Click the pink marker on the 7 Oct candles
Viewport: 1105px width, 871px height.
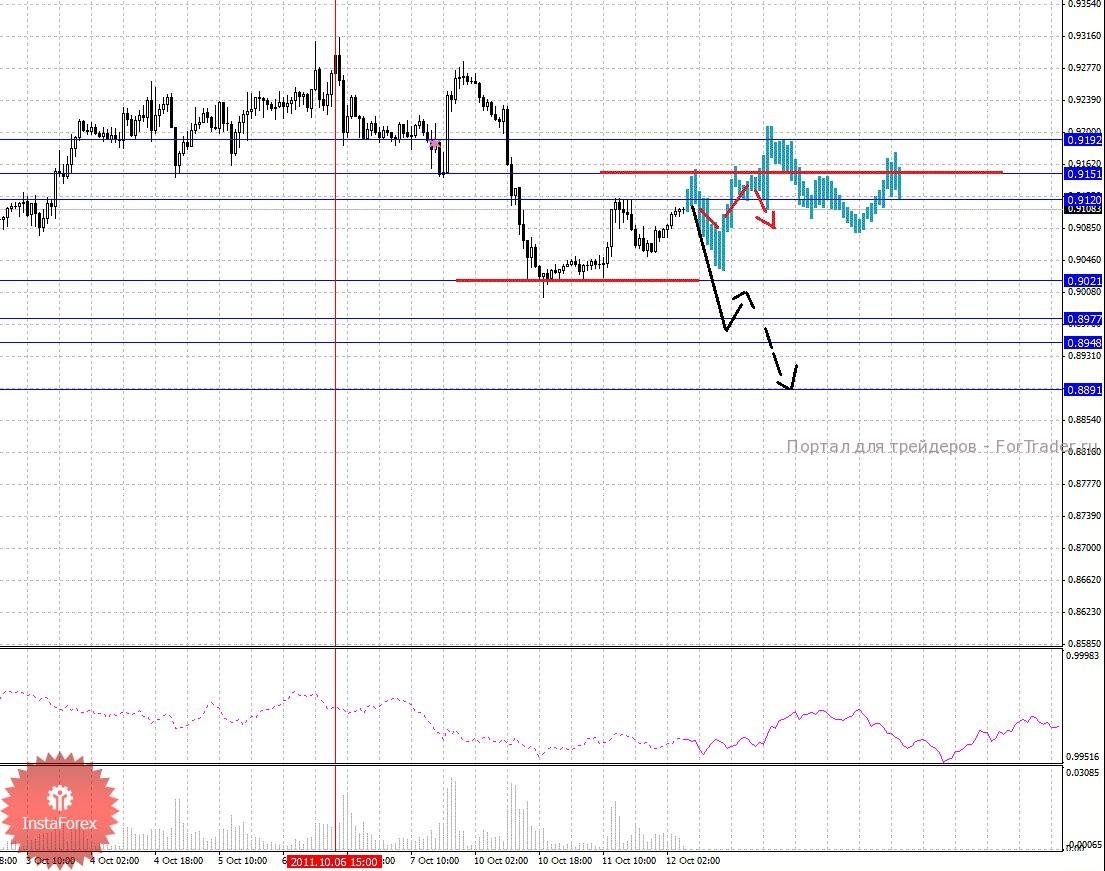pos(434,145)
